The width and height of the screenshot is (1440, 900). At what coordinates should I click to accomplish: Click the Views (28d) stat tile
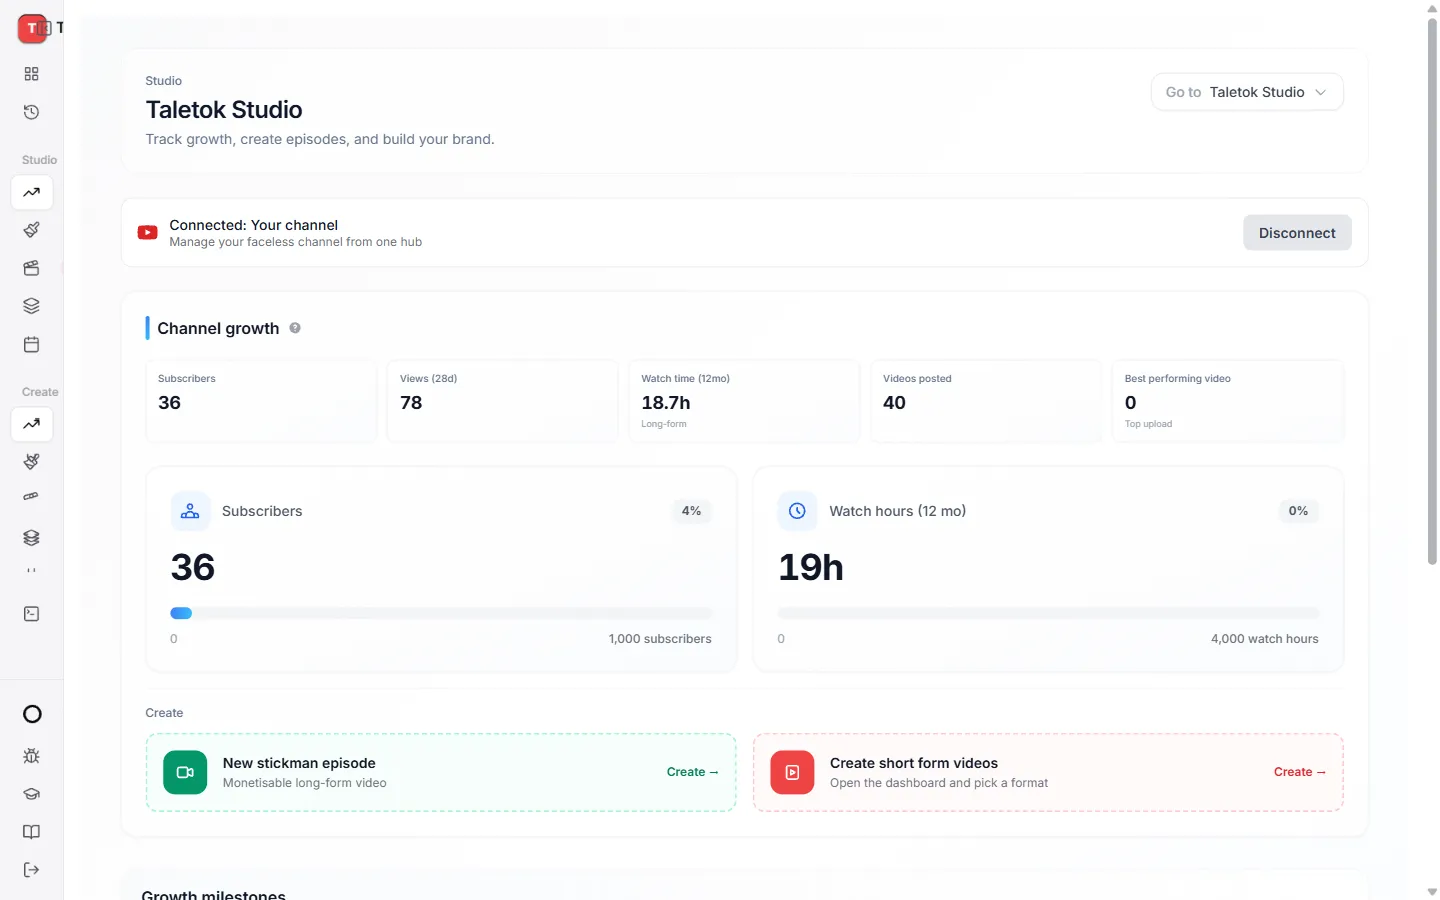tap(502, 401)
